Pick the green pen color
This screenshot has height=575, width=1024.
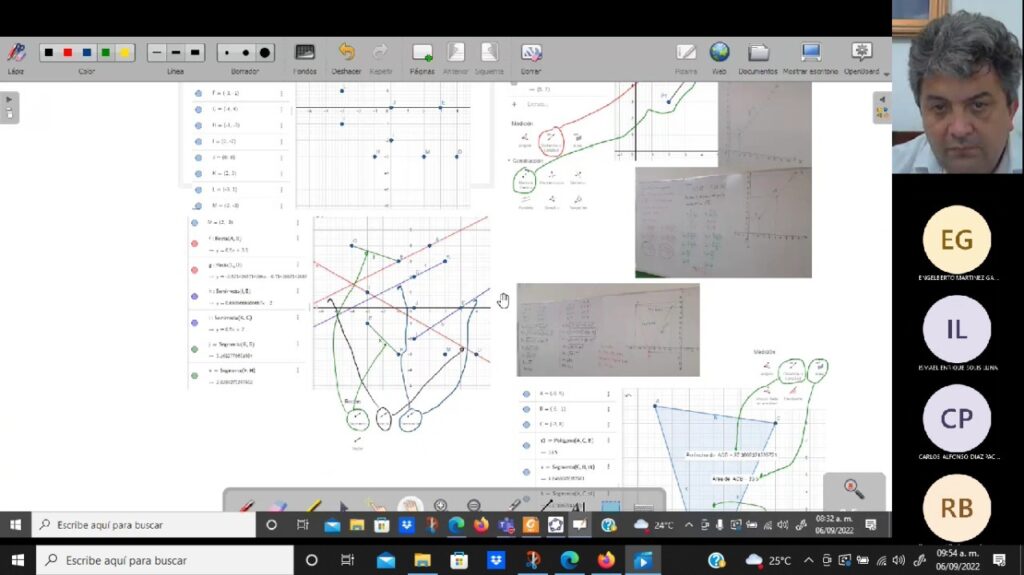(105, 53)
